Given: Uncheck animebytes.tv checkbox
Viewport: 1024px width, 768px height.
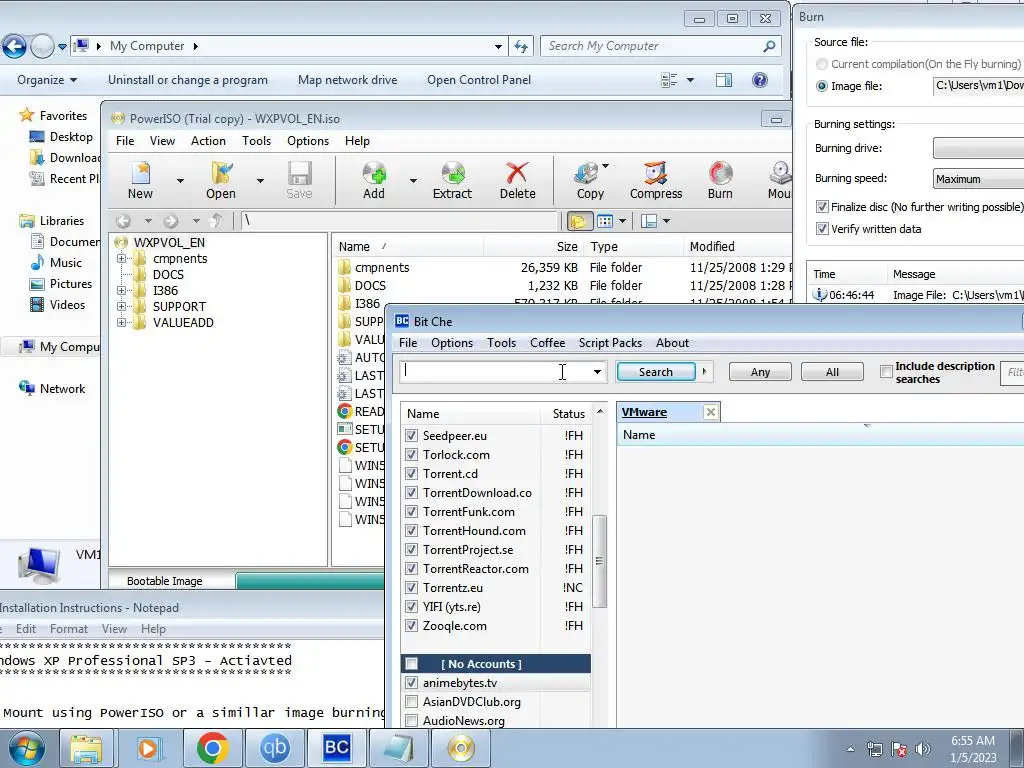Looking at the screenshot, I should 411,683.
